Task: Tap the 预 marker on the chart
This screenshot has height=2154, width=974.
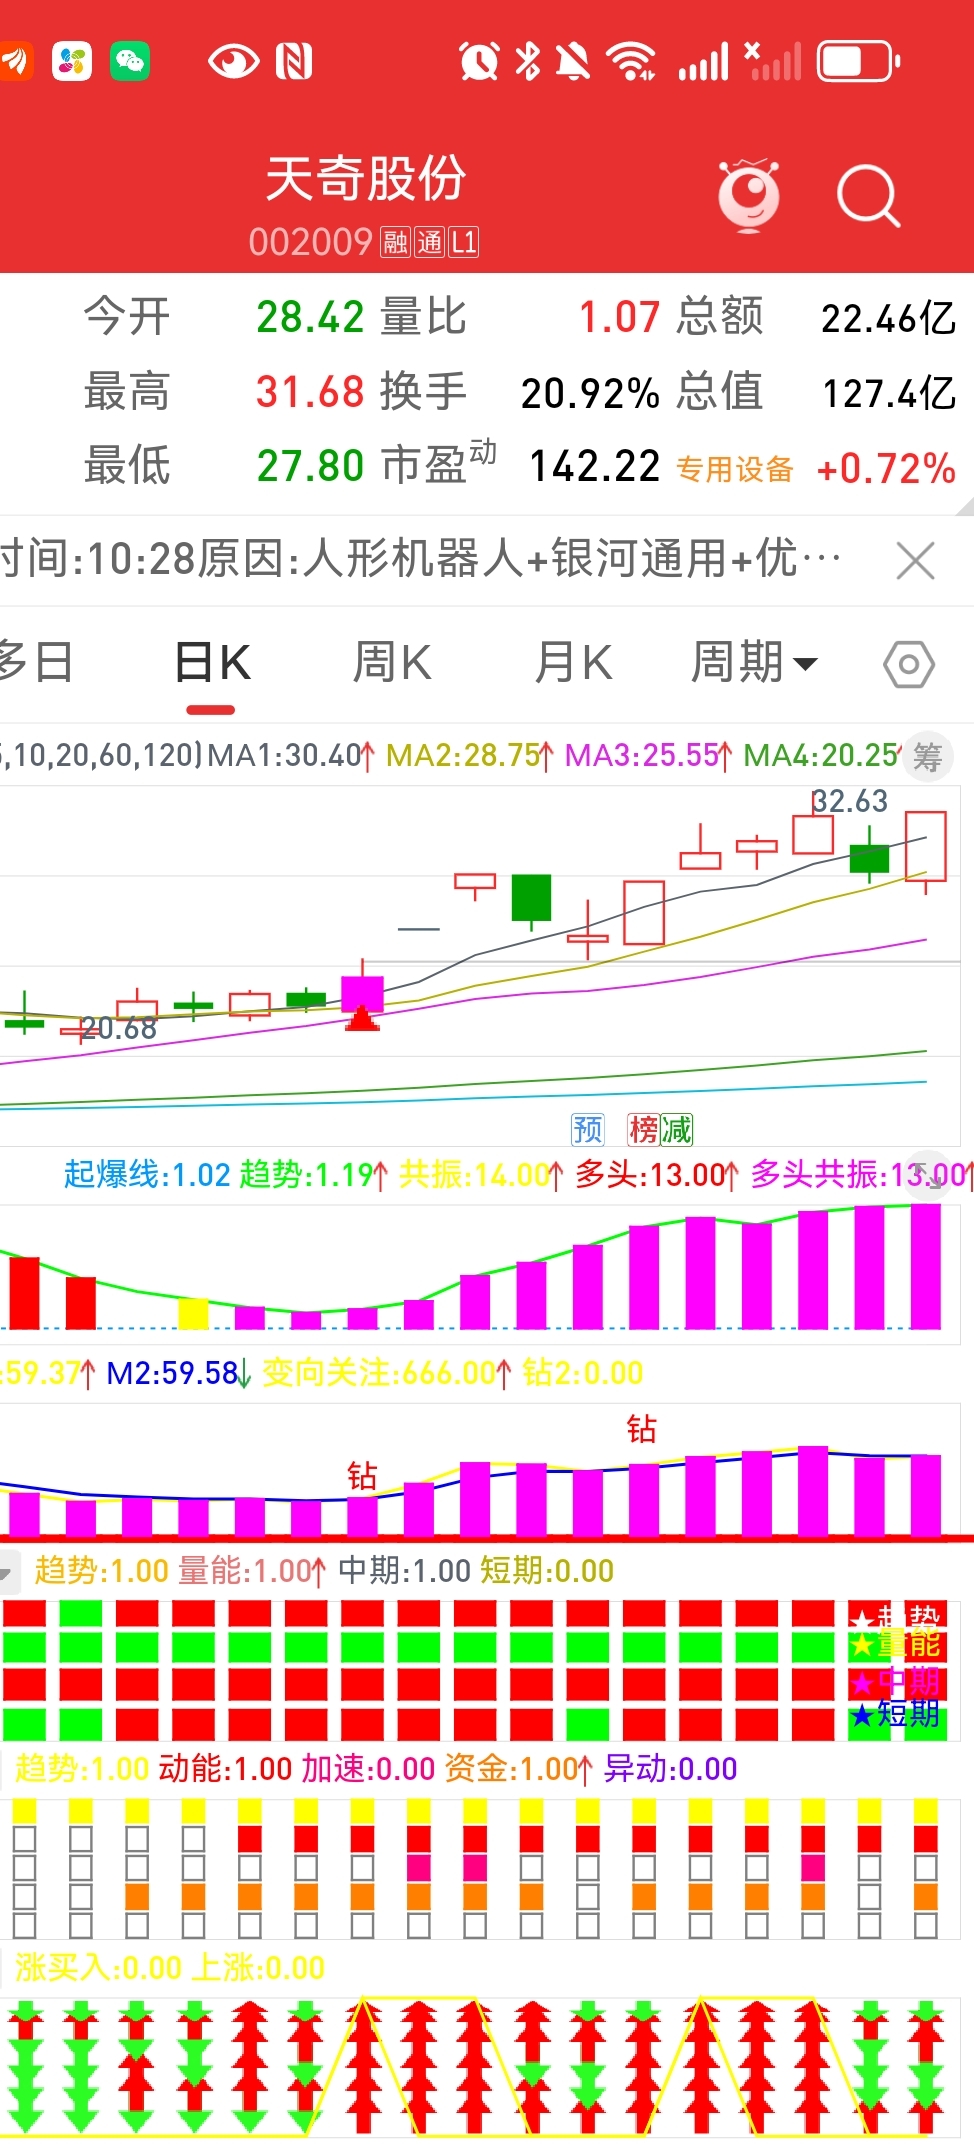Action: (588, 1129)
